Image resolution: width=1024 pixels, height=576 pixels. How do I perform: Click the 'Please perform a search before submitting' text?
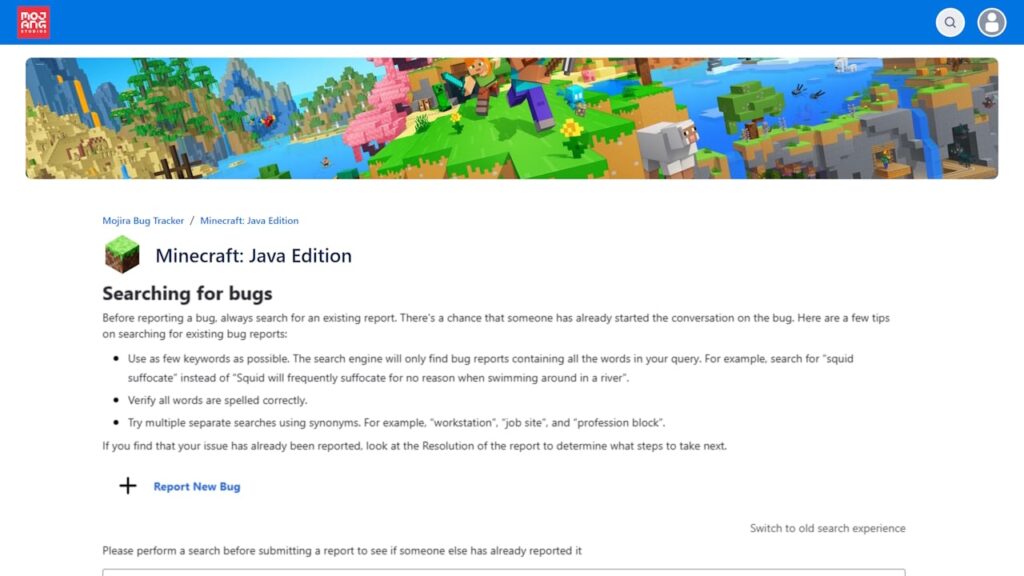[x=342, y=551]
